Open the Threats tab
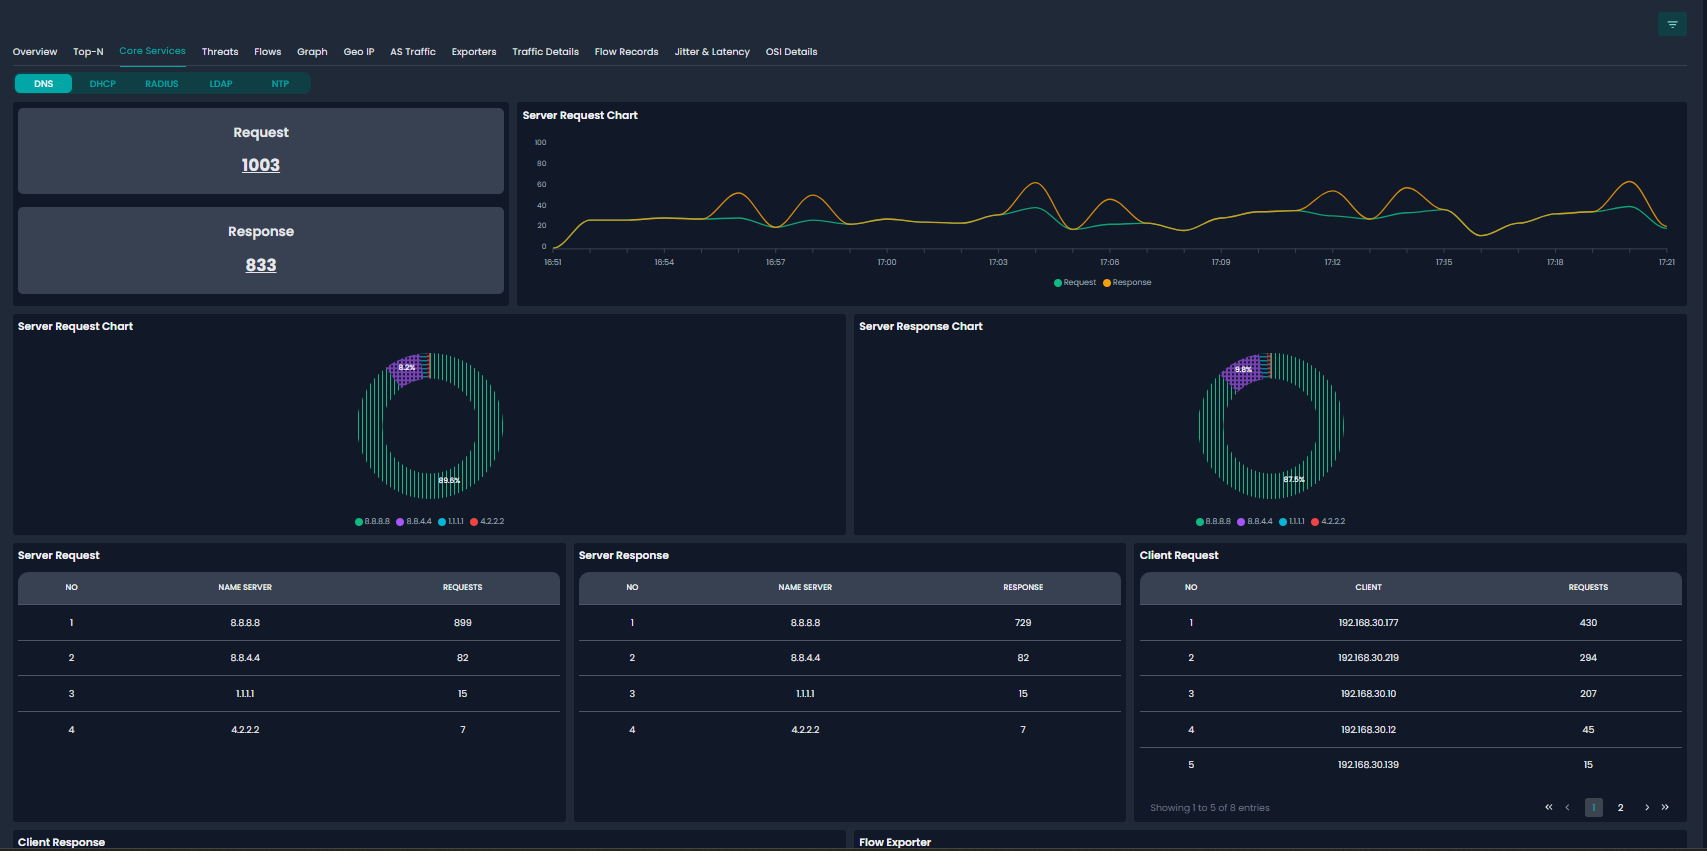 220,52
